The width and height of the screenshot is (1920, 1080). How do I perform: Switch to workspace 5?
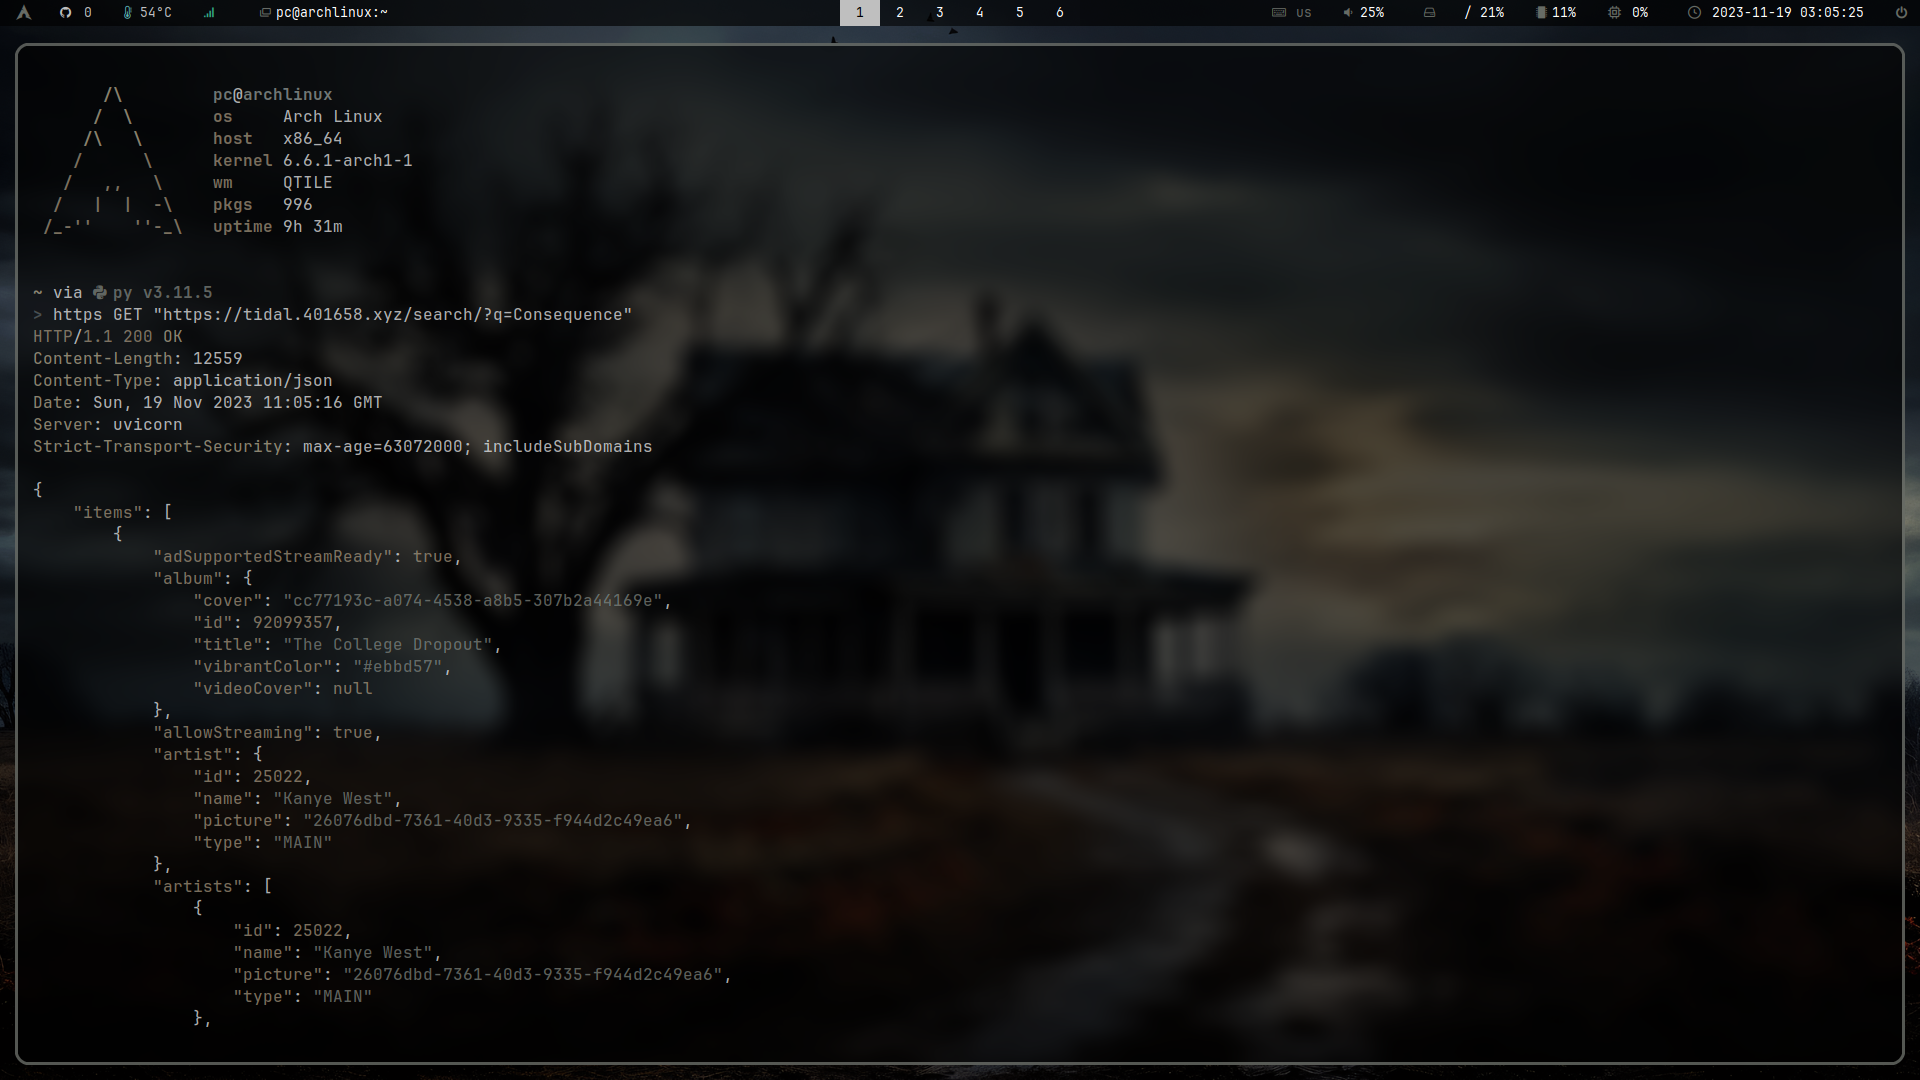pyautogui.click(x=1019, y=13)
